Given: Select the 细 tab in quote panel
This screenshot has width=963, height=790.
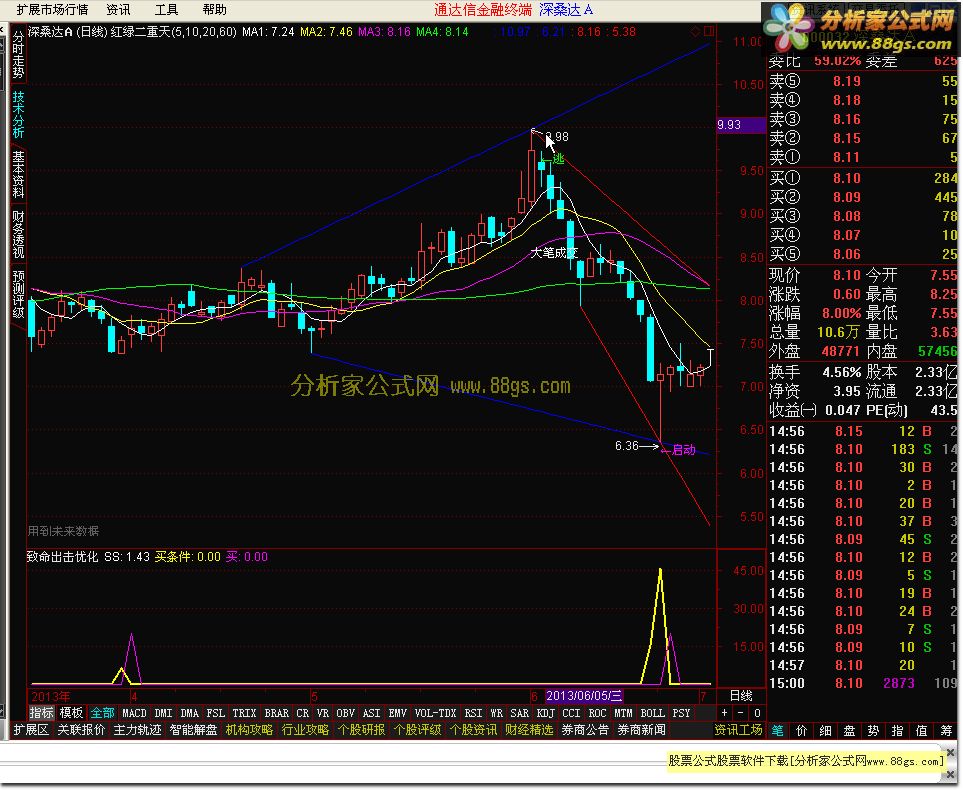Looking at the screenshot, I should click(825, 730).
